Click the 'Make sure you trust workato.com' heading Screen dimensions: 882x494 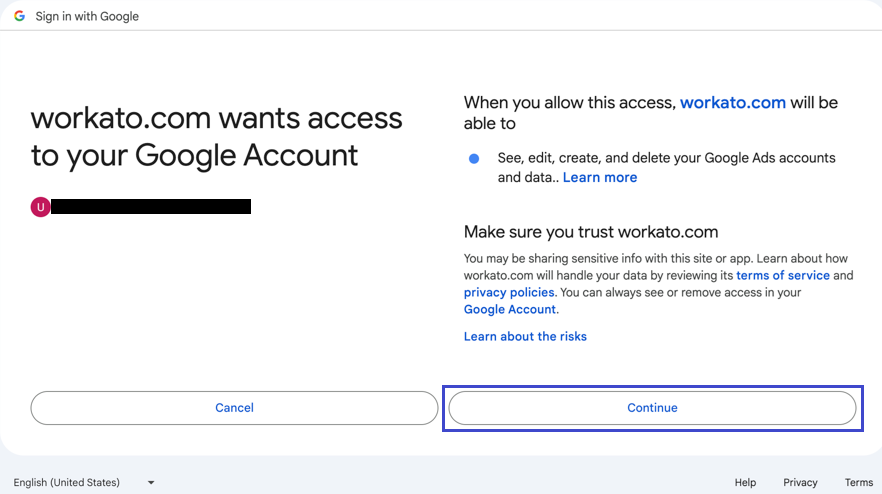(591, 232)
